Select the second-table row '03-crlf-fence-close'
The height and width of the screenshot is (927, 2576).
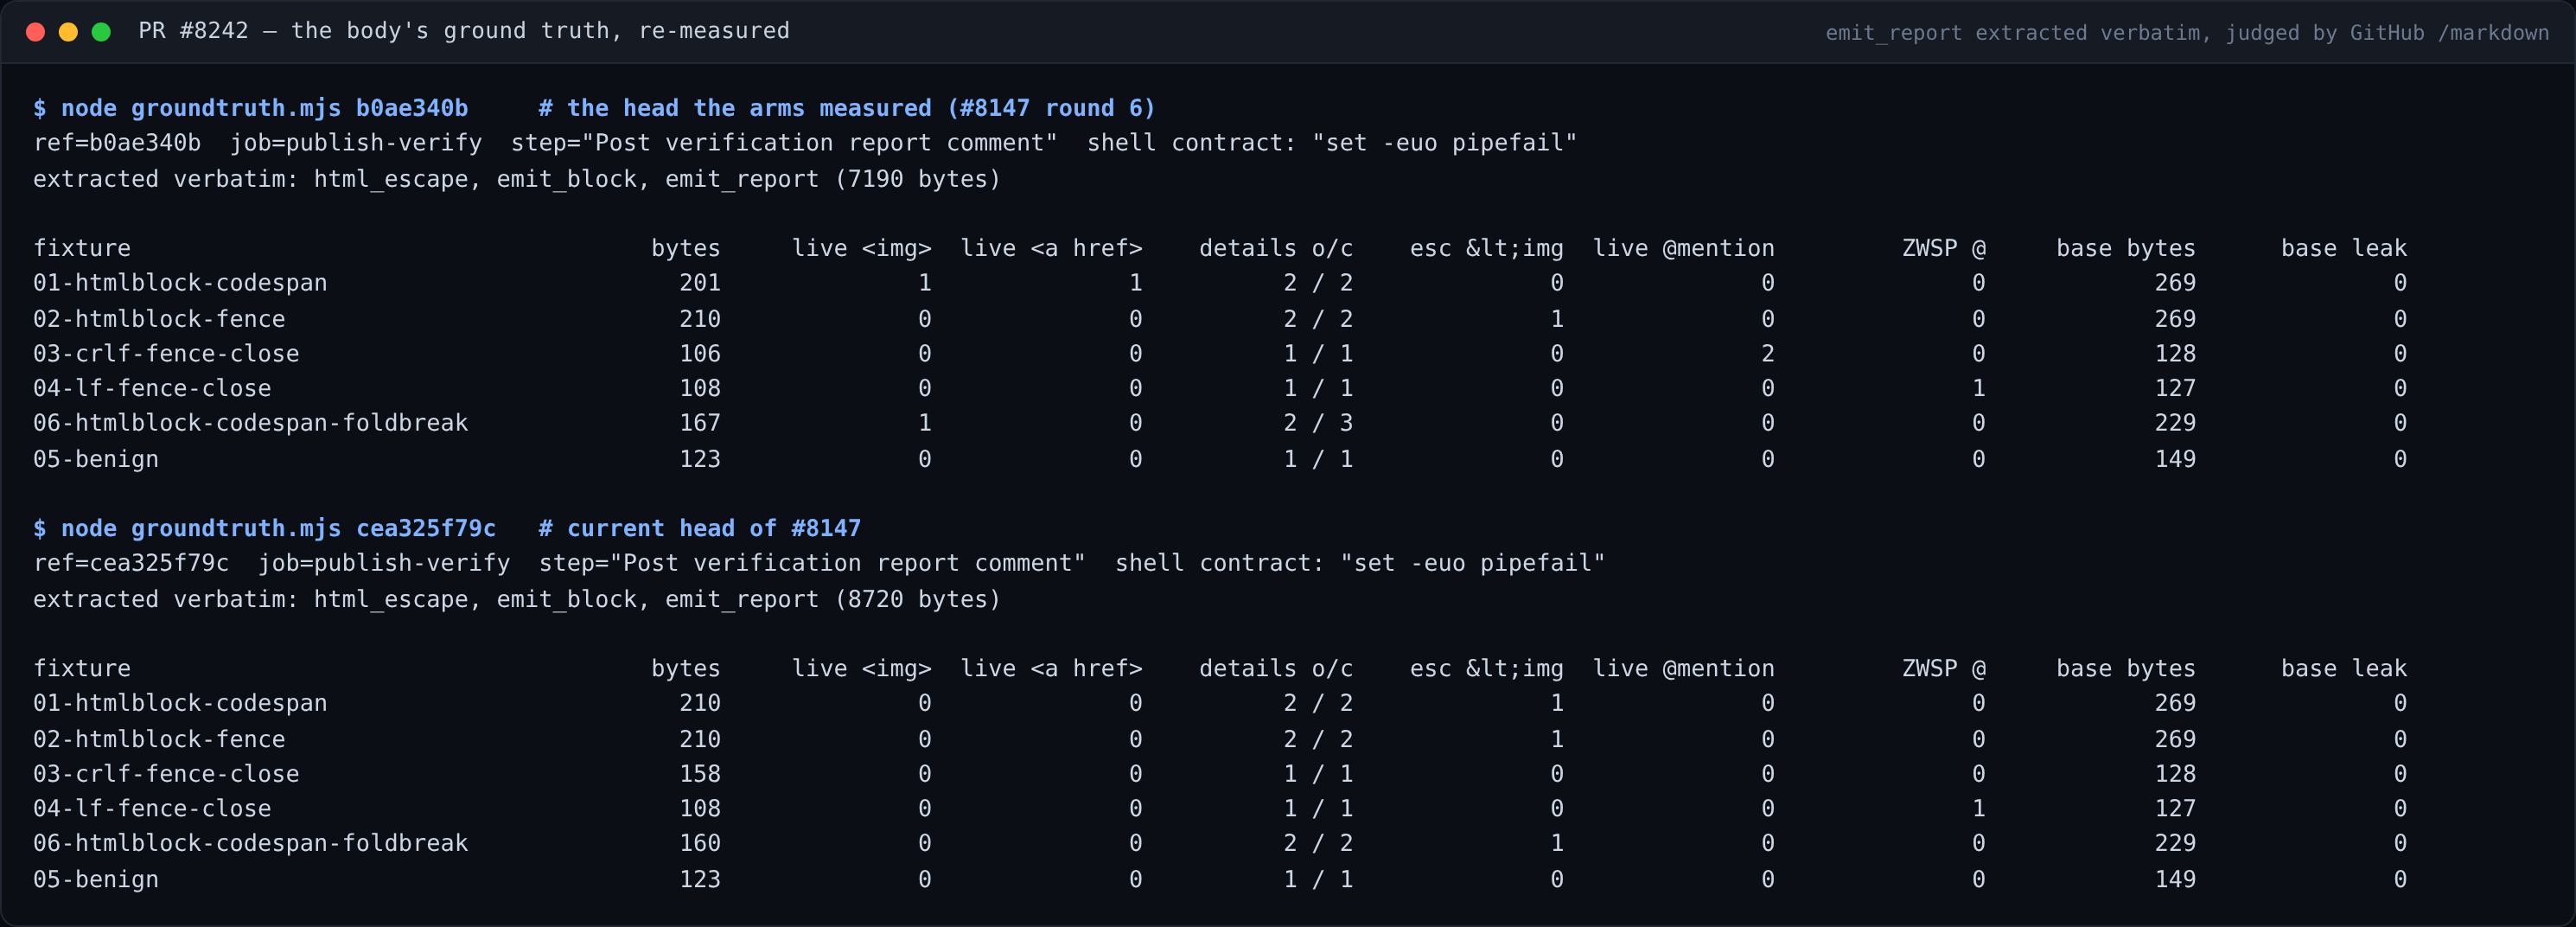click(x=1220, y=774)
